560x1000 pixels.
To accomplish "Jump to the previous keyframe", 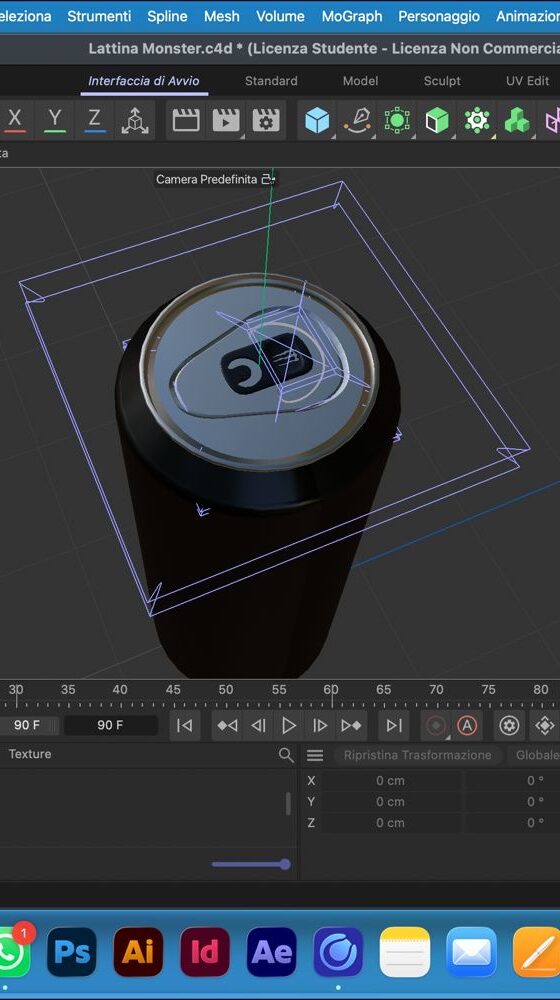I will tap(227, 725).
